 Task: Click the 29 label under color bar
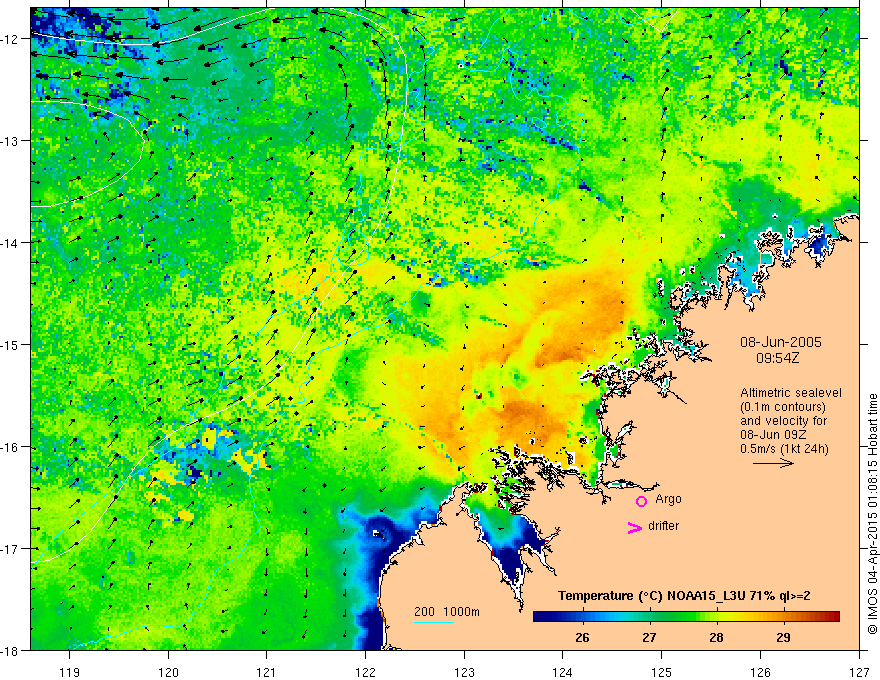point(783,637)
